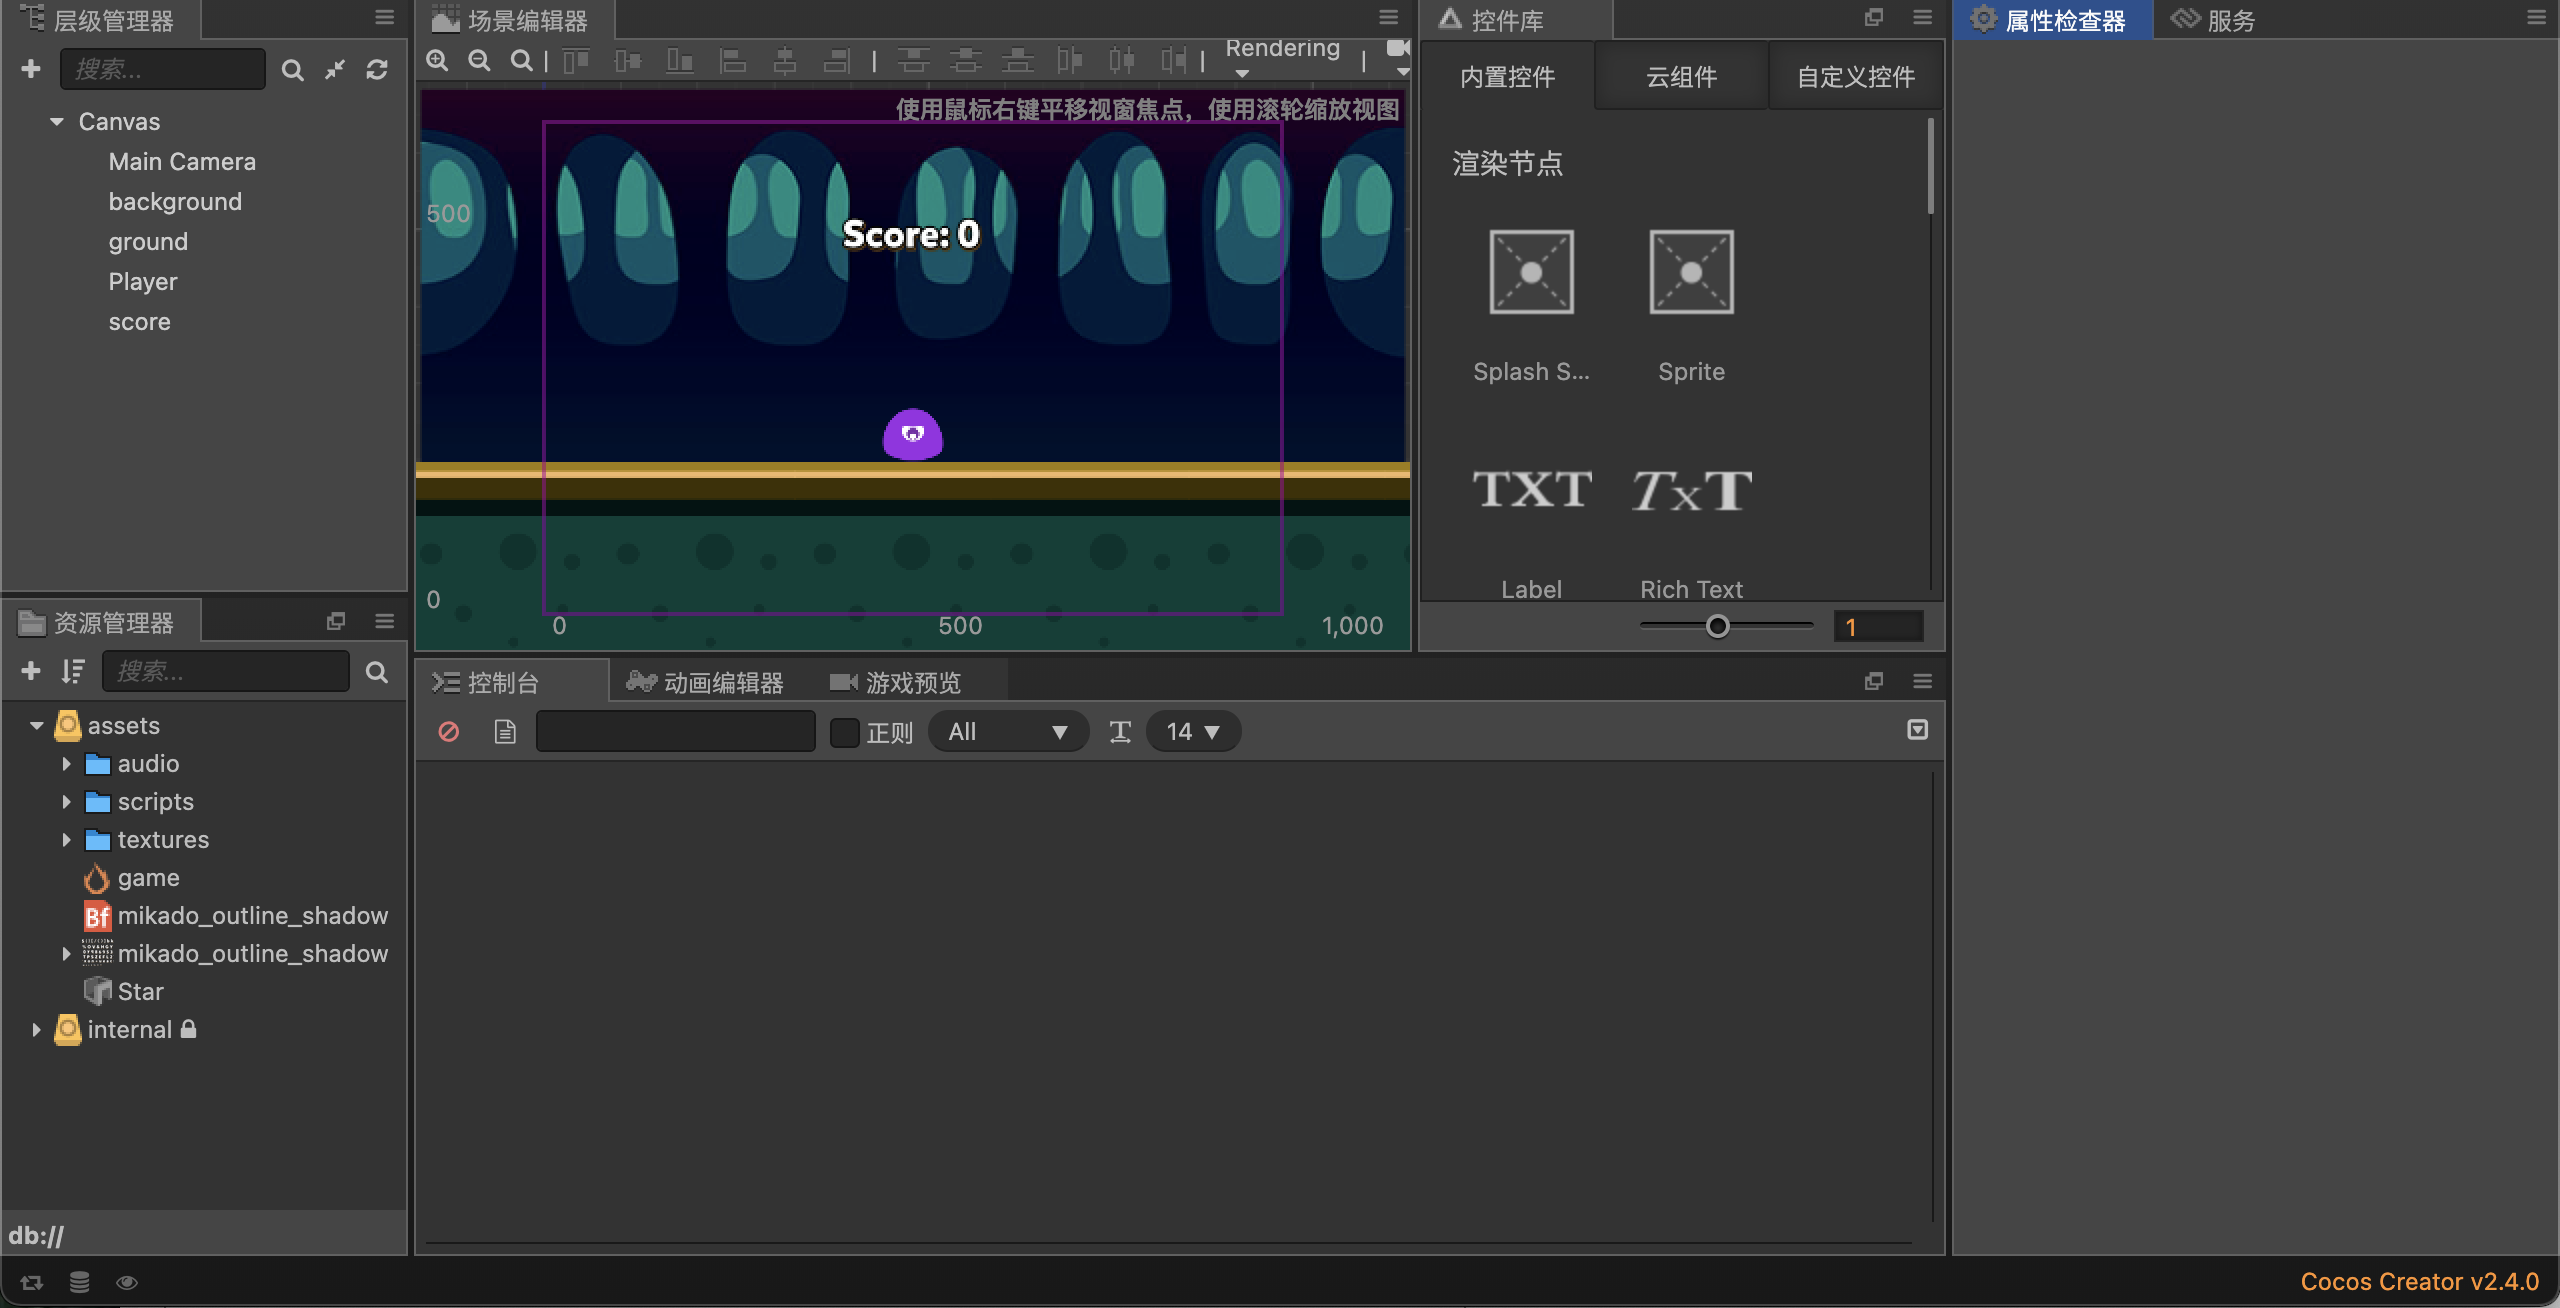Select the Player node in hierarchy

(143, 282)
